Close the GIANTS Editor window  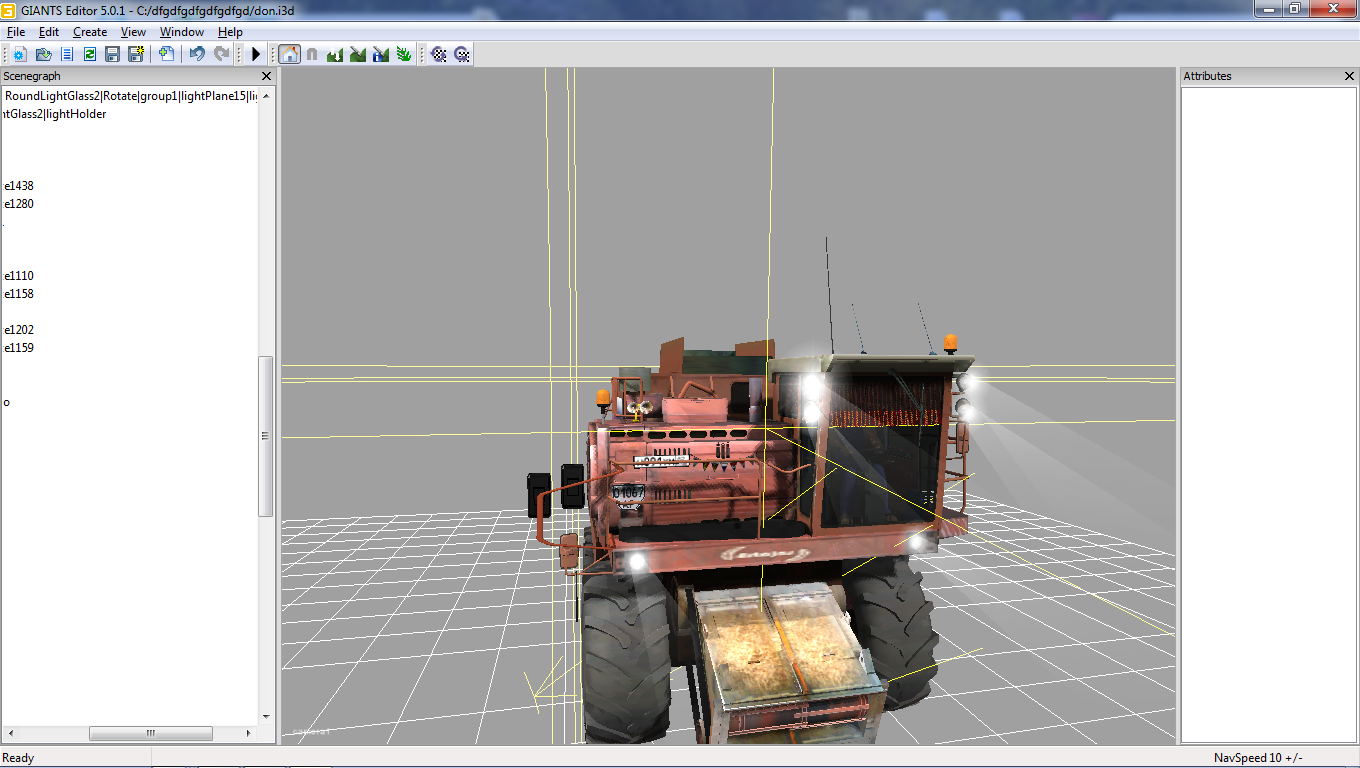click(x=1332, y=8)
